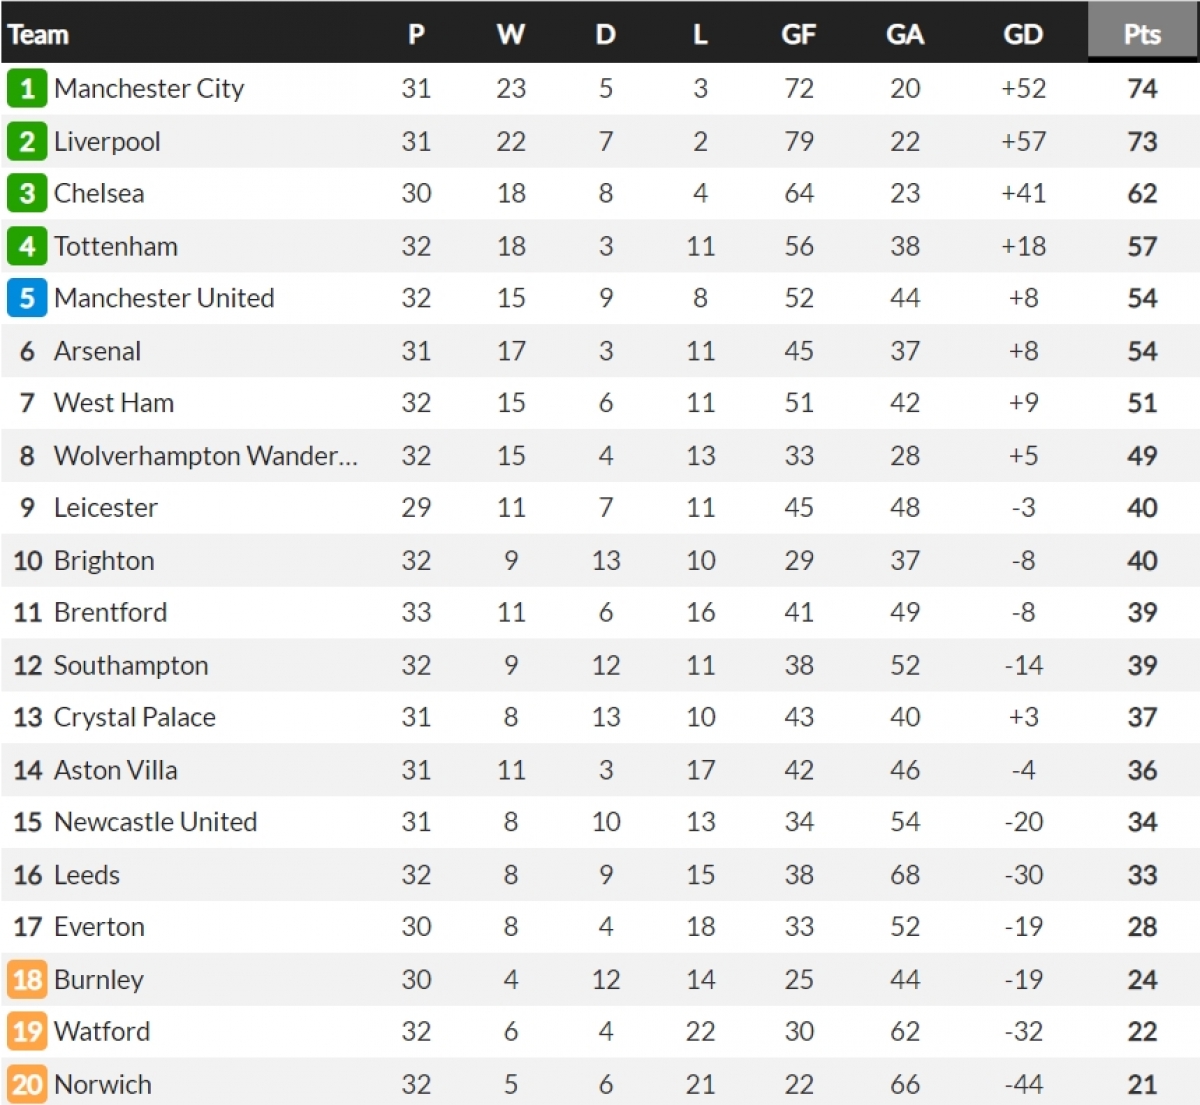
Task: Click the blue position 5 badge
Action: click(x=27, y=298)
